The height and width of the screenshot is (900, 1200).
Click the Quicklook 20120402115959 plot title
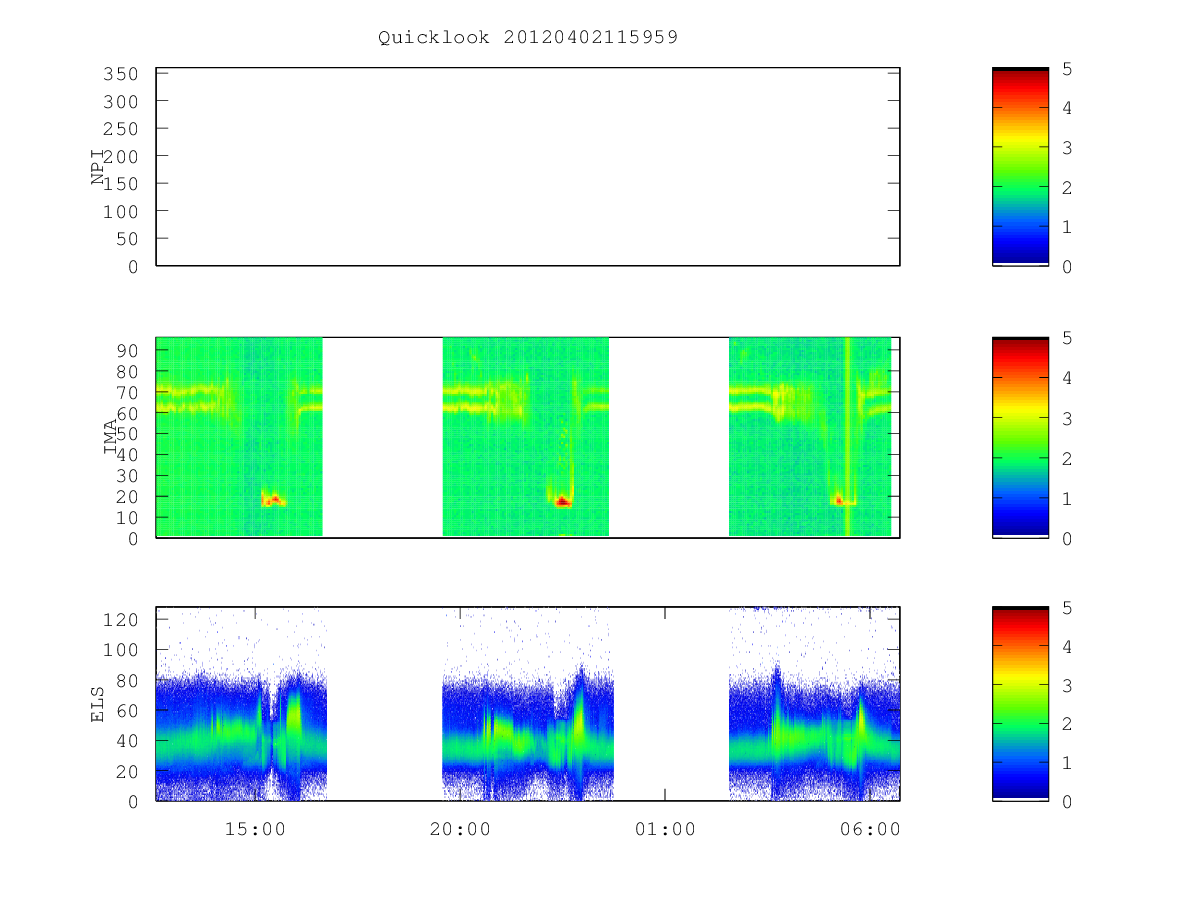tap(528, 38)
